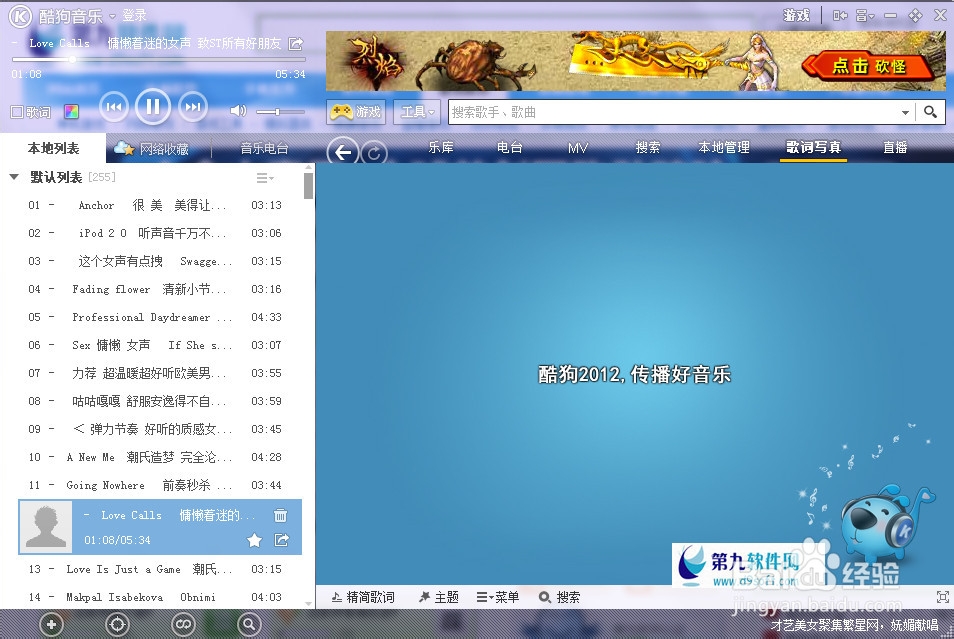Refresh the page with reload icon
This screenshot has height=639, width=954.
pos(374,153)
